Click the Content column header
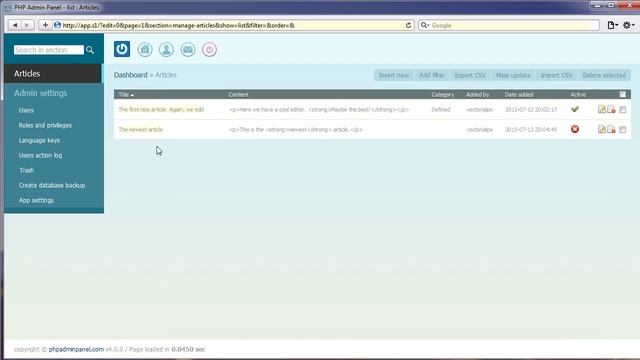Viewport: 640px width, 360px height. [x=238, y=94]
